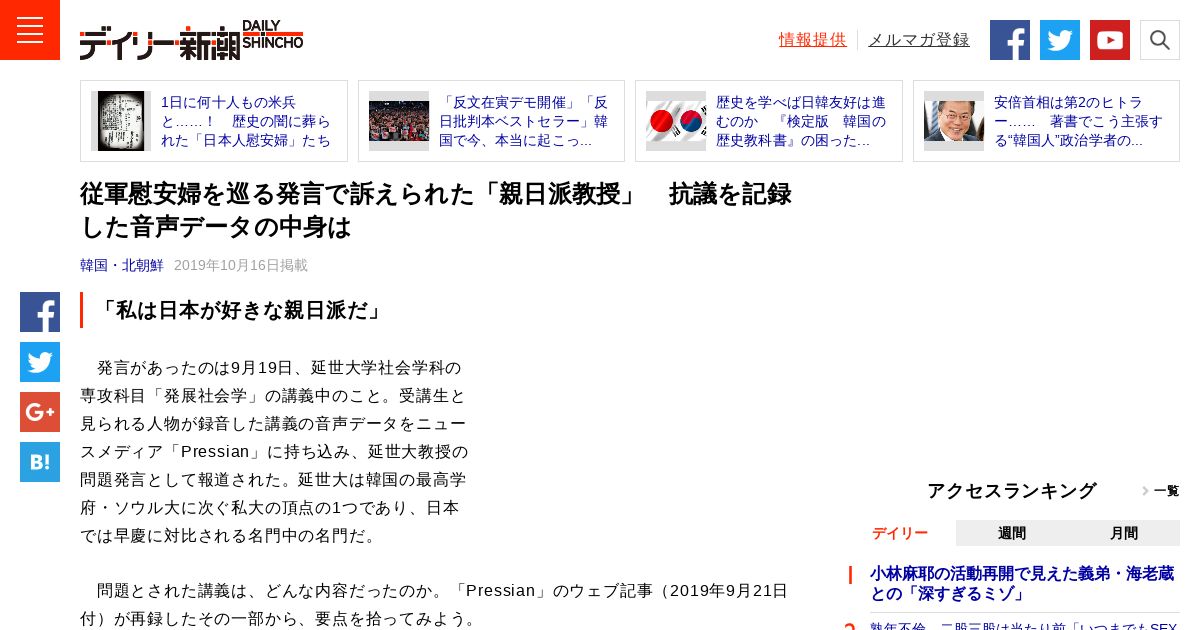
Task: Share article on Twitter from side bar
Action: (x=40, y=362)
